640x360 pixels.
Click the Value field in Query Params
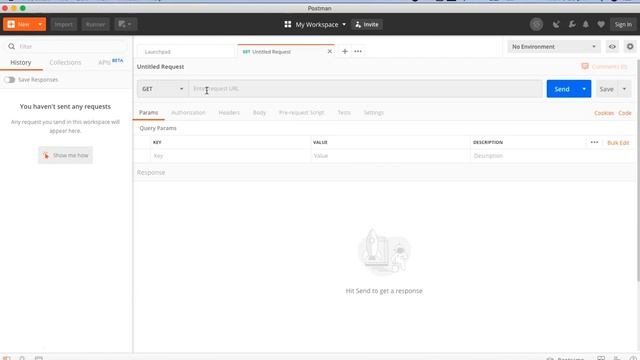(390, 156)
